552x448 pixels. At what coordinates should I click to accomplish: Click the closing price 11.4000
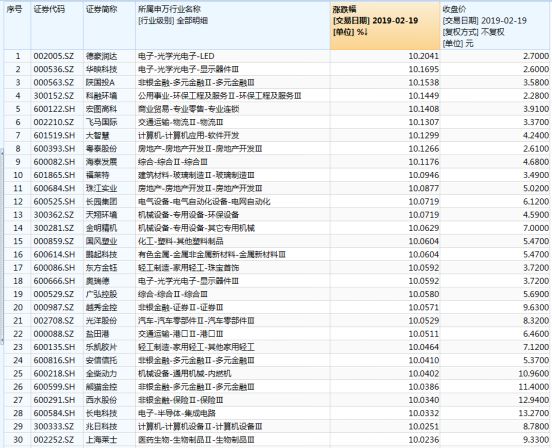(534, 387)
